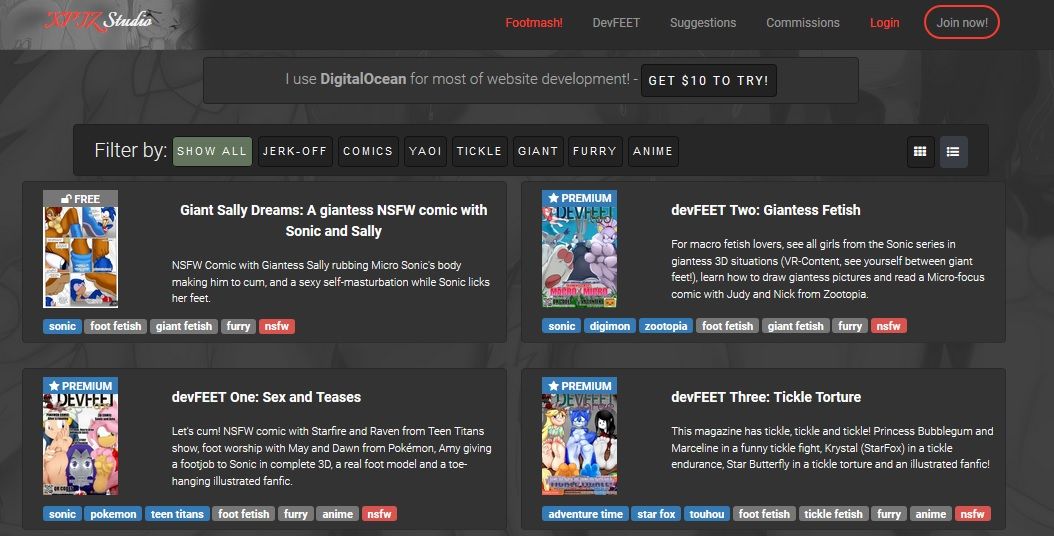Click the zootopia tag on devFEET Two
Viewport: 1054px width, 536px height.
665,326
